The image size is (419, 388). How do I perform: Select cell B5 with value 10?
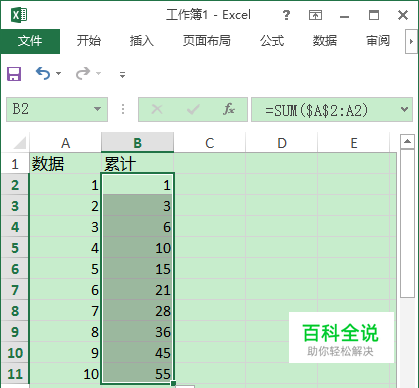click(x=137, y=248)
